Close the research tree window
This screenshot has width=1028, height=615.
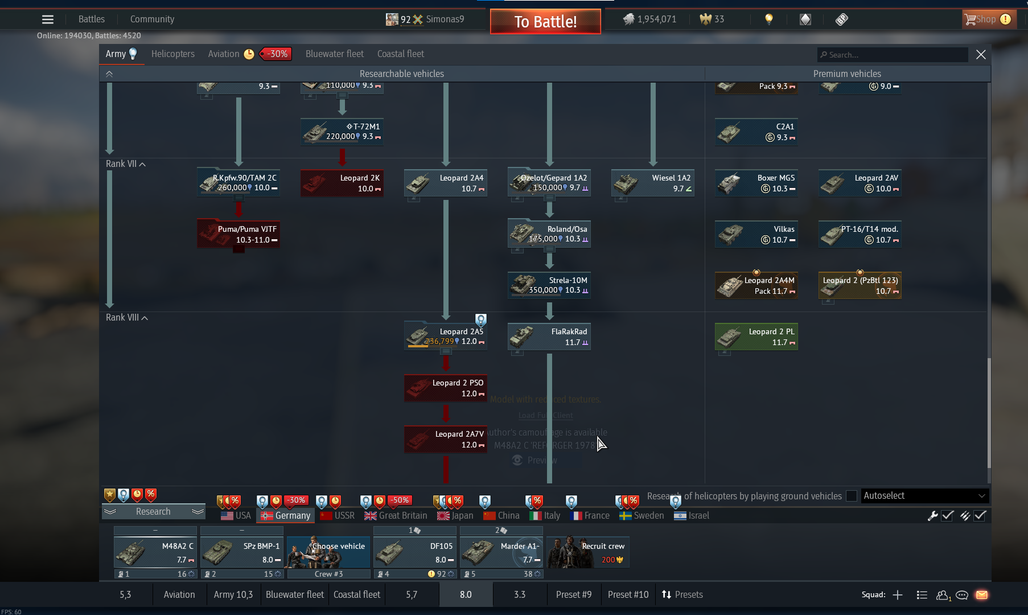(x=981, y=54)
